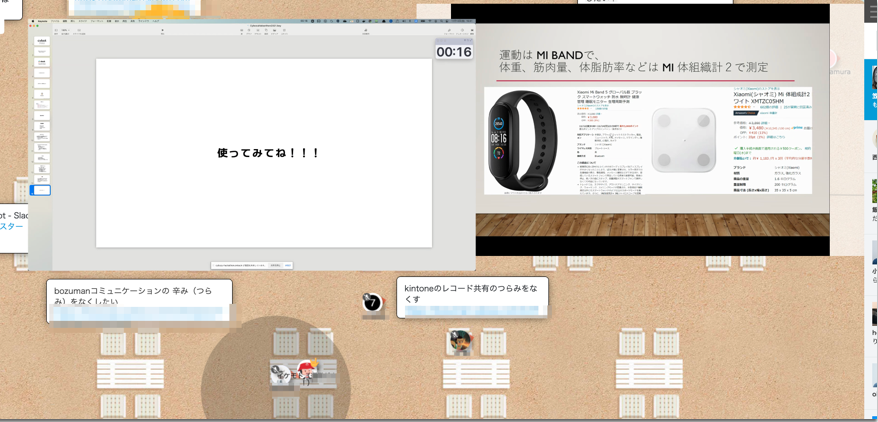Click the 運動は MI BANDで heading in shared video
This screenshot has height=422, width=878.
(x=550, y=54)
